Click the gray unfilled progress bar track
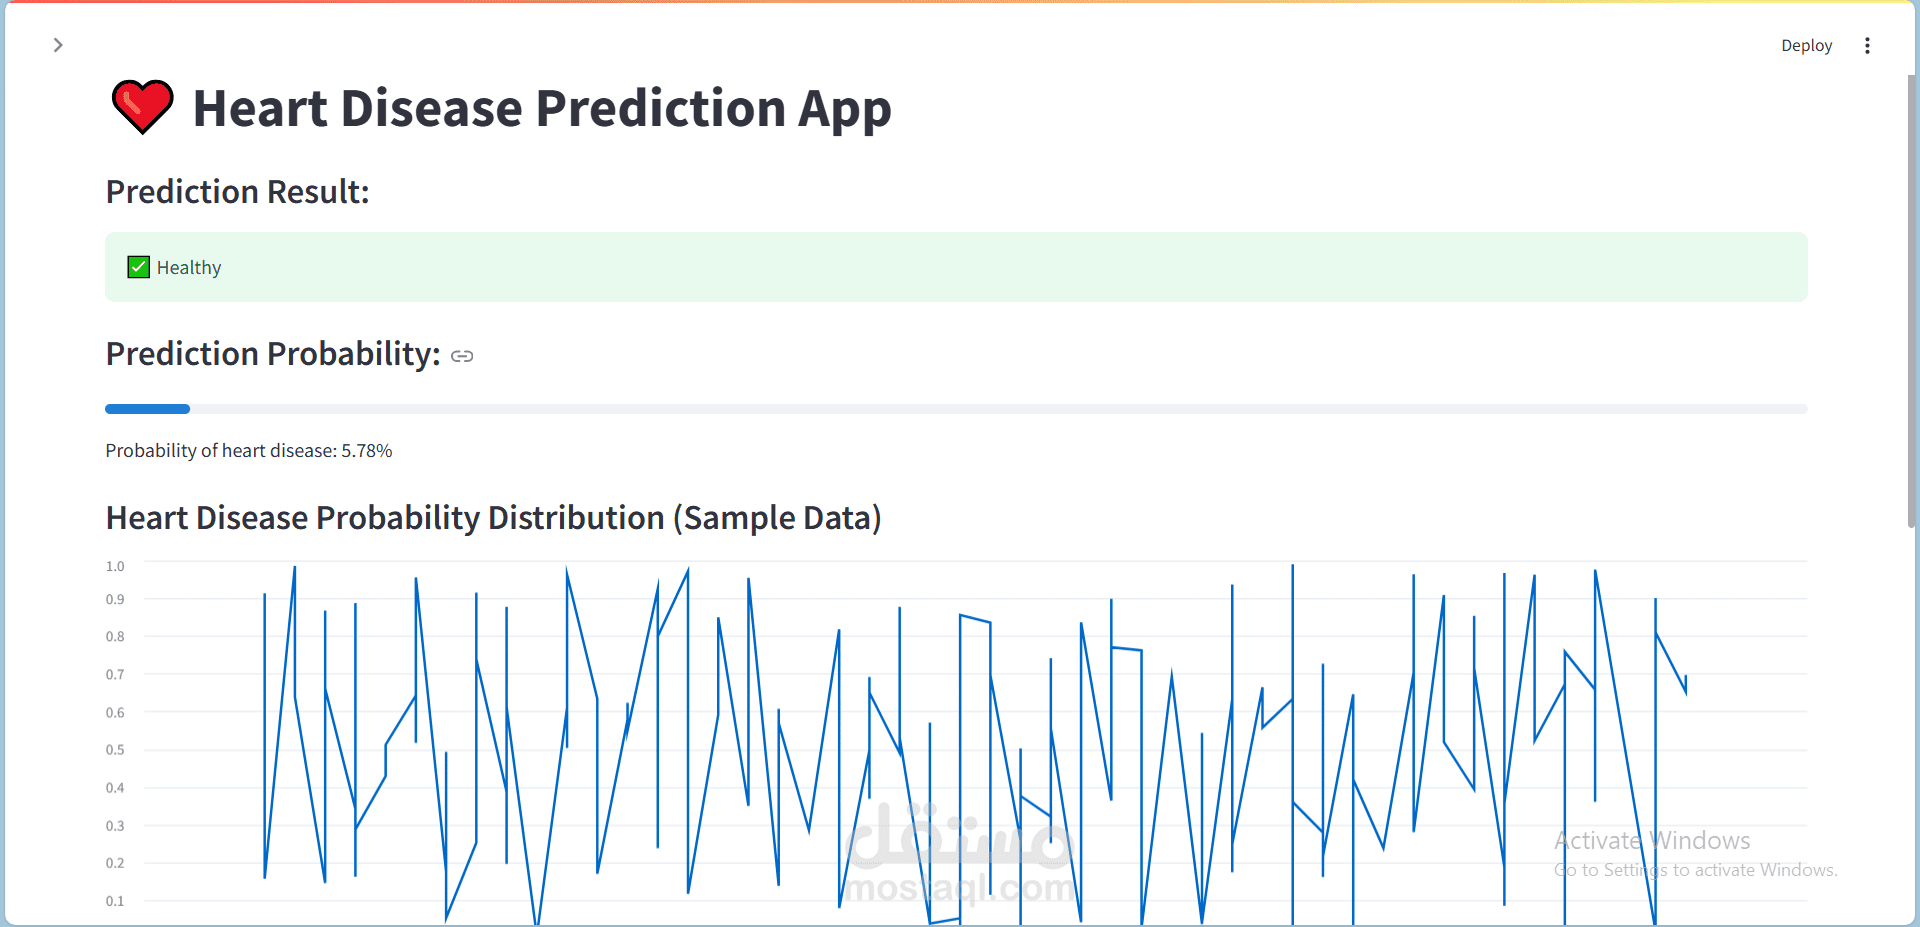This screenshot has height=927, width=1920. [x=1000, y=409]
